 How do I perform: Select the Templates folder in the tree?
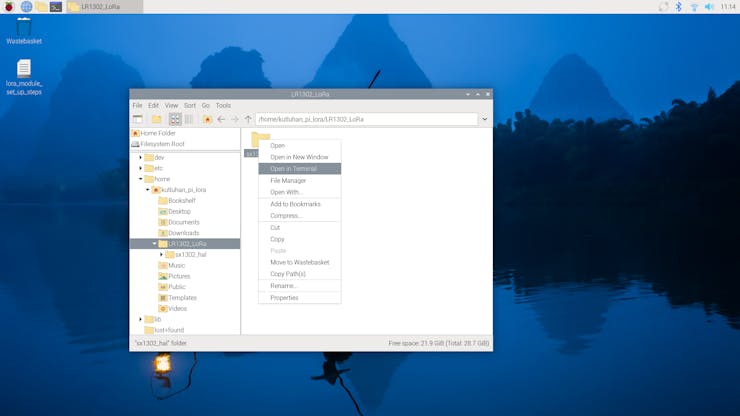[x=177, y=298]
